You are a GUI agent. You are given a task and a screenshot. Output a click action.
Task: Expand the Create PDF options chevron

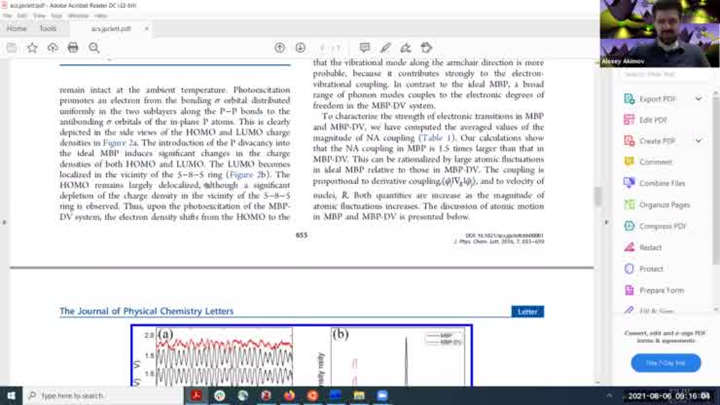coord(698,141)
